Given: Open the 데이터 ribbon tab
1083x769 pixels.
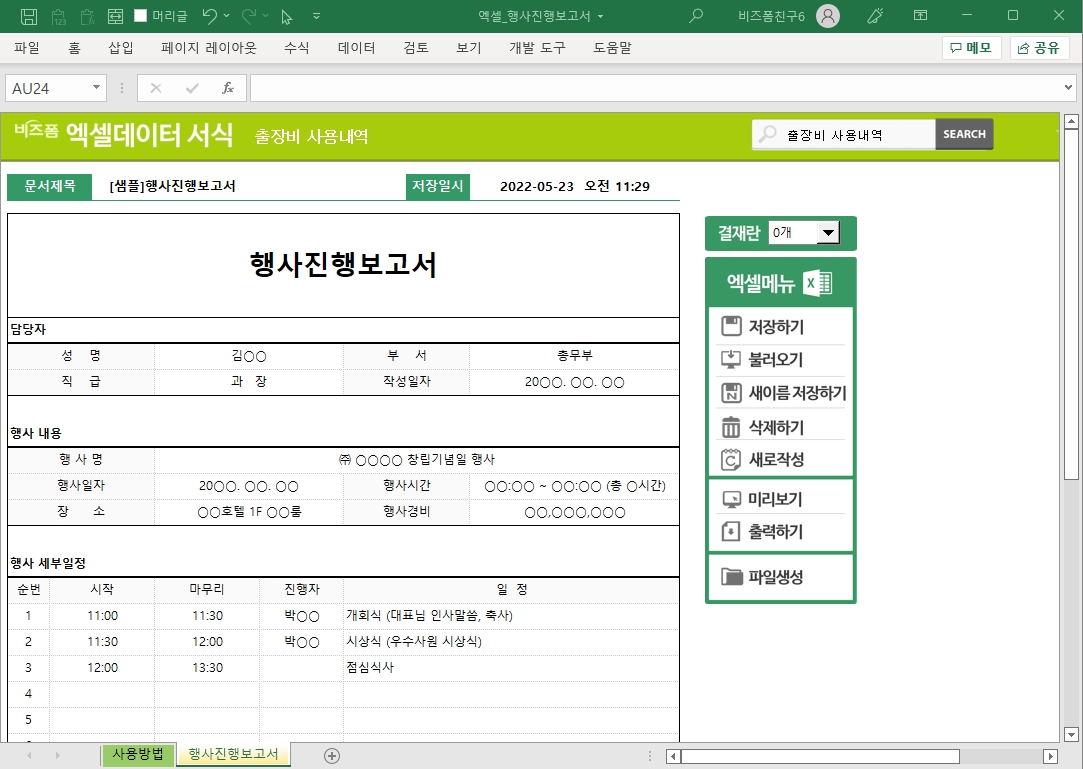Looking at the screenshot, I should pyautogui.click(x=356, y=48).
